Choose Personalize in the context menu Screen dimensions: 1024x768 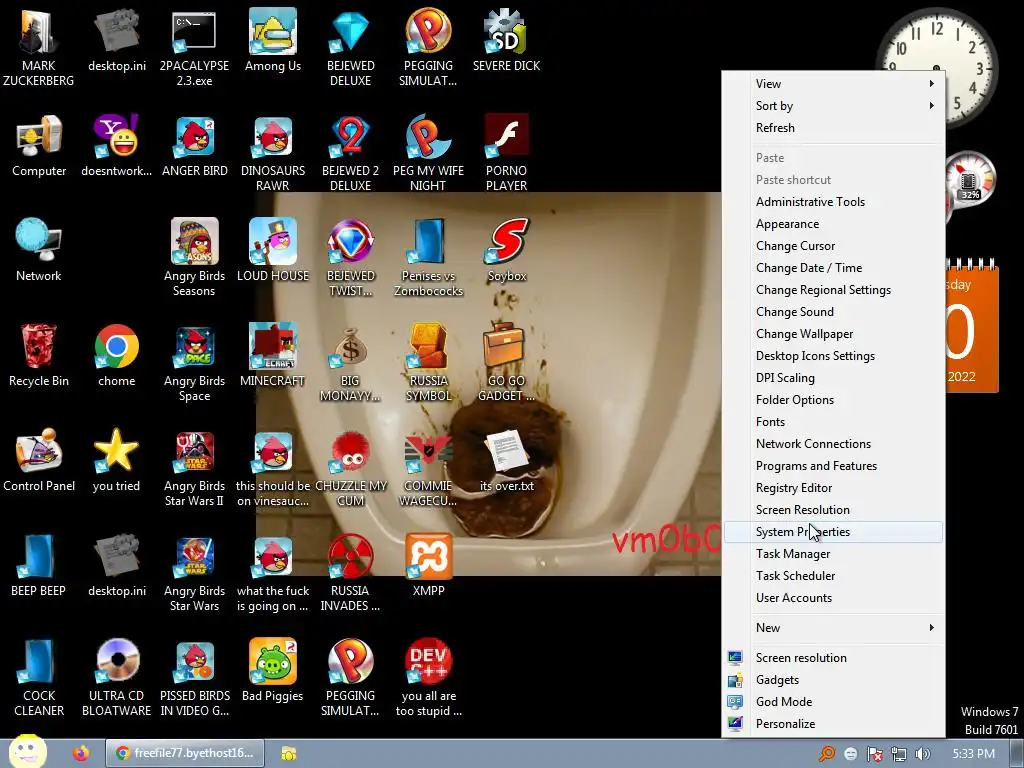pyautogui.click(x=833, y=724)
